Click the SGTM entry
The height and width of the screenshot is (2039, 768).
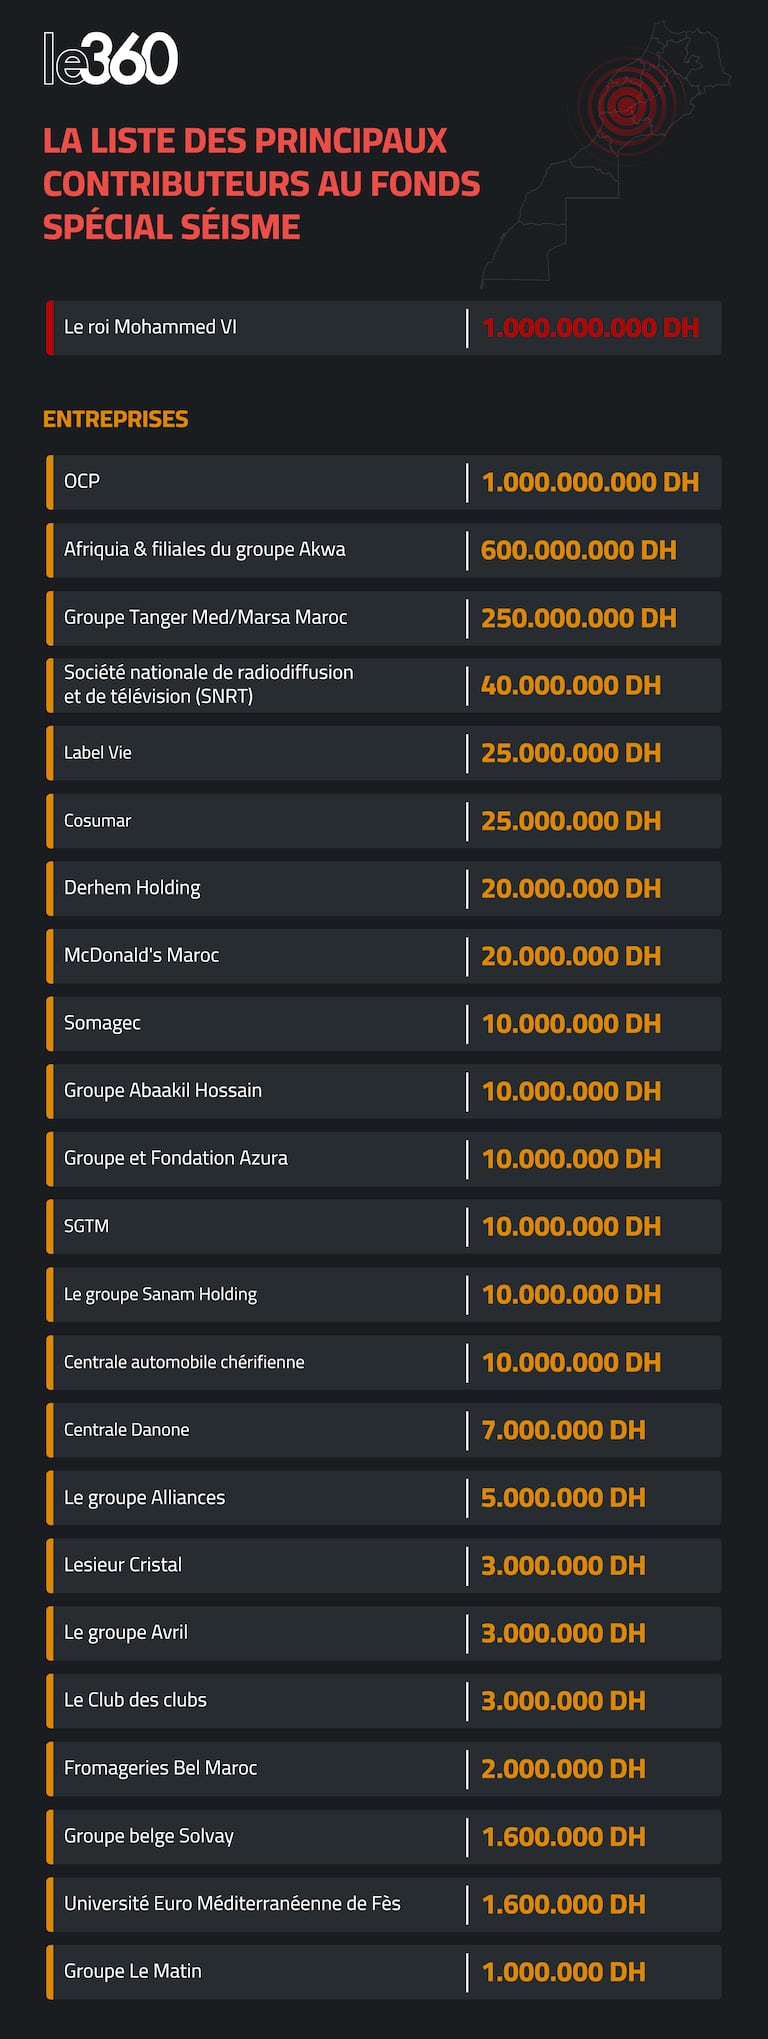(x=86, y=1226)
